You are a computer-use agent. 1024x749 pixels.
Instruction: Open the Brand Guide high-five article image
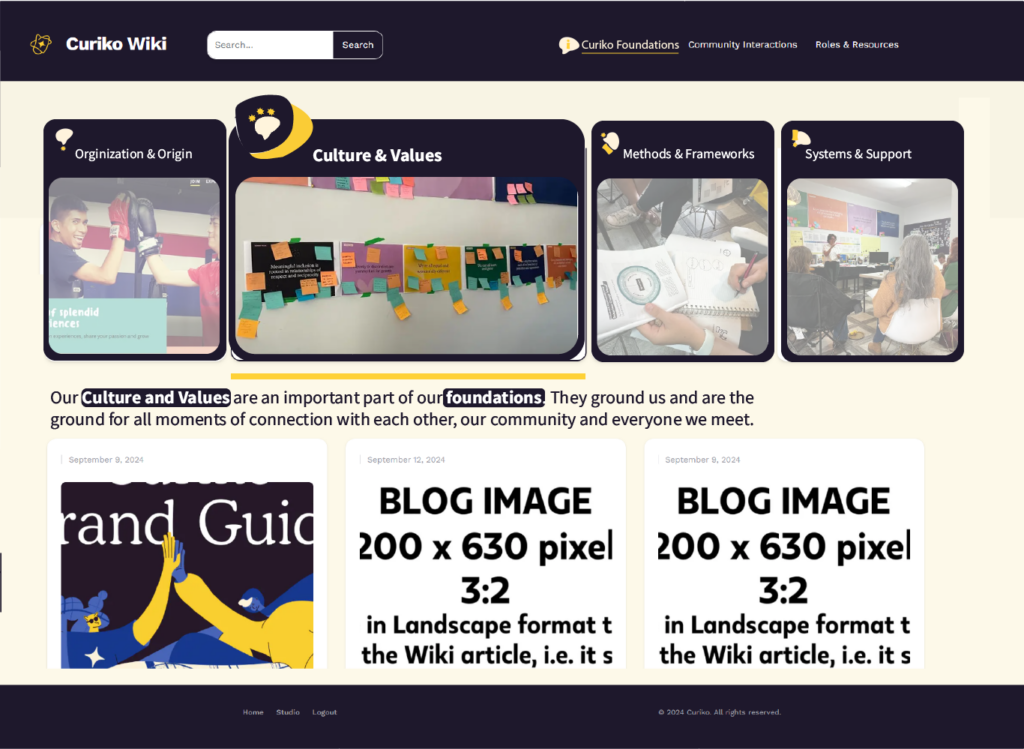[187, 575]
